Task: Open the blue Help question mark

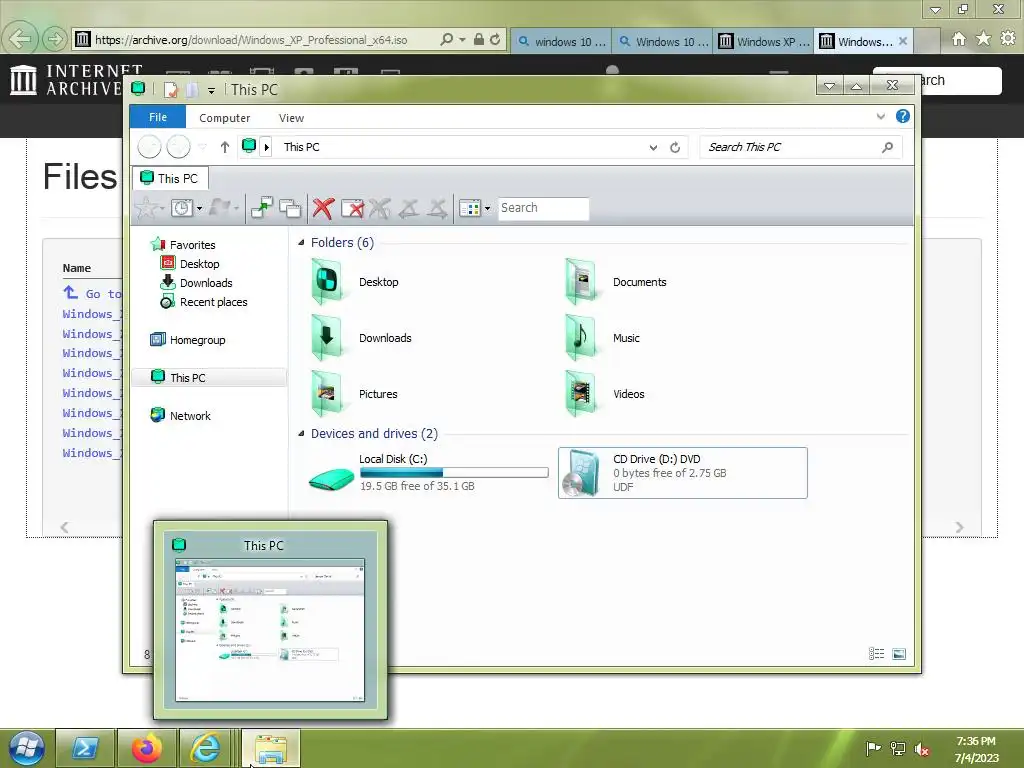Action: click(x=903, y=116)
